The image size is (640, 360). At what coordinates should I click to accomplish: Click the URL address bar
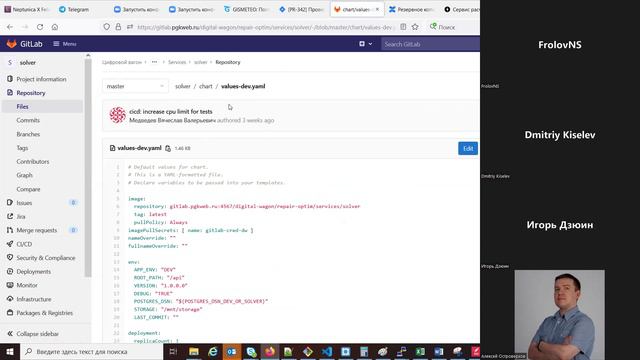(264, 27)
